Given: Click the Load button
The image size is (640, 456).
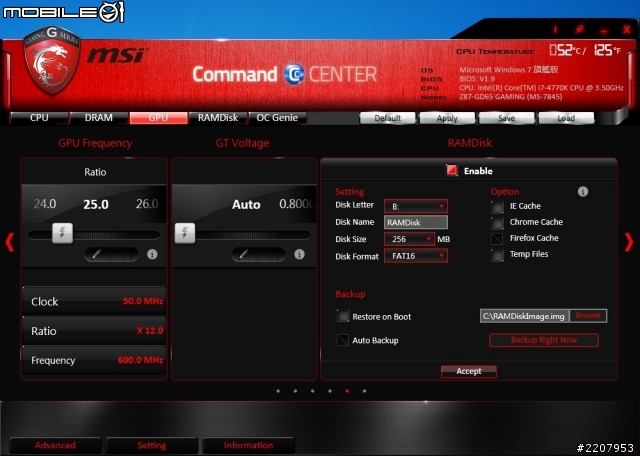Looking at the screenshot, I should pos(566,118).
